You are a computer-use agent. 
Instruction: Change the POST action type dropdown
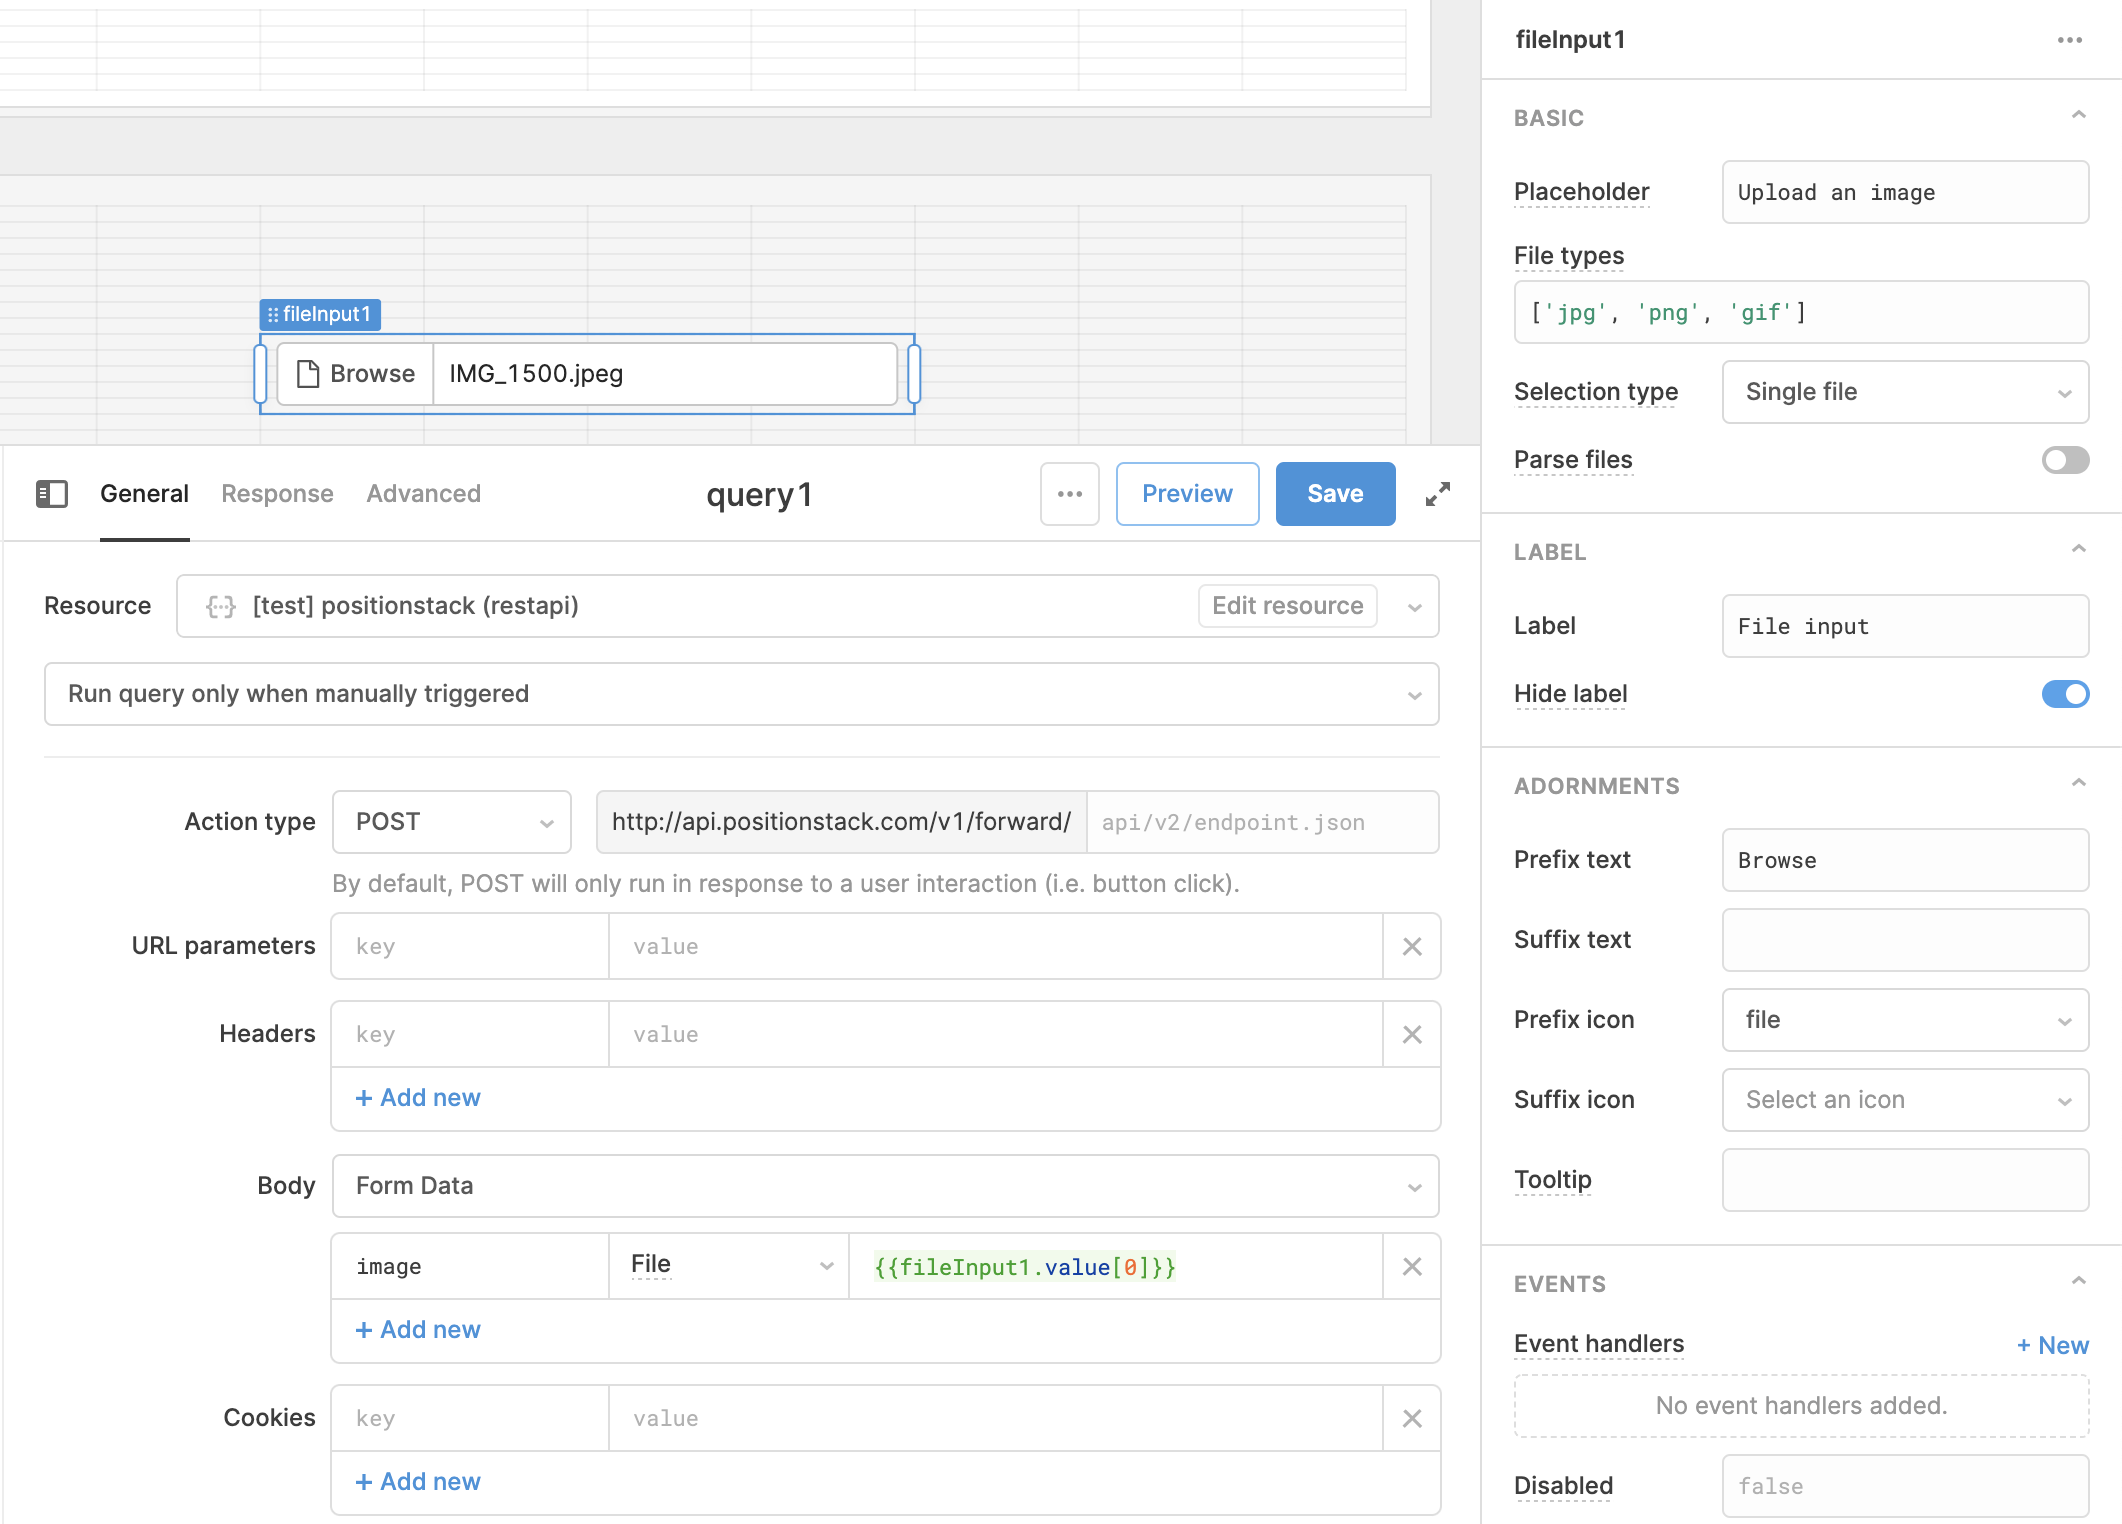click(452, 822)
